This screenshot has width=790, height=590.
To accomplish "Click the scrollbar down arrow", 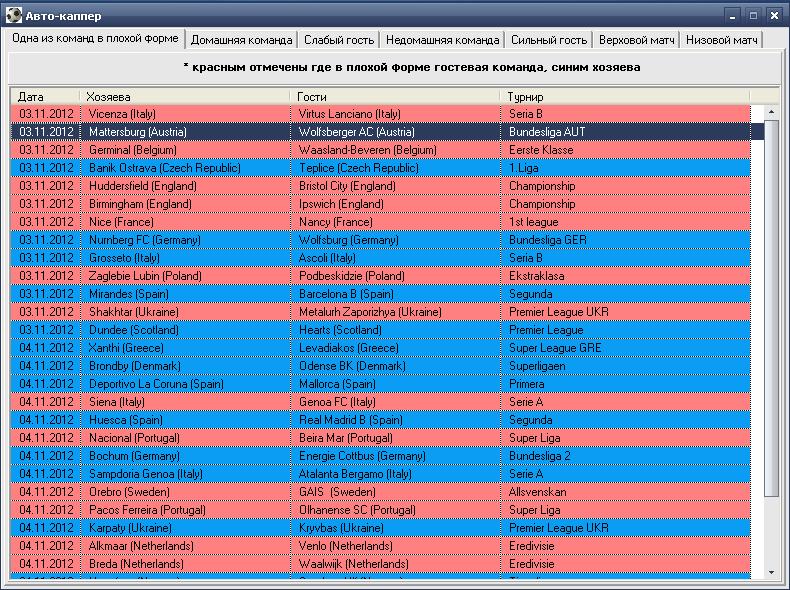I will tap(771, 572).
